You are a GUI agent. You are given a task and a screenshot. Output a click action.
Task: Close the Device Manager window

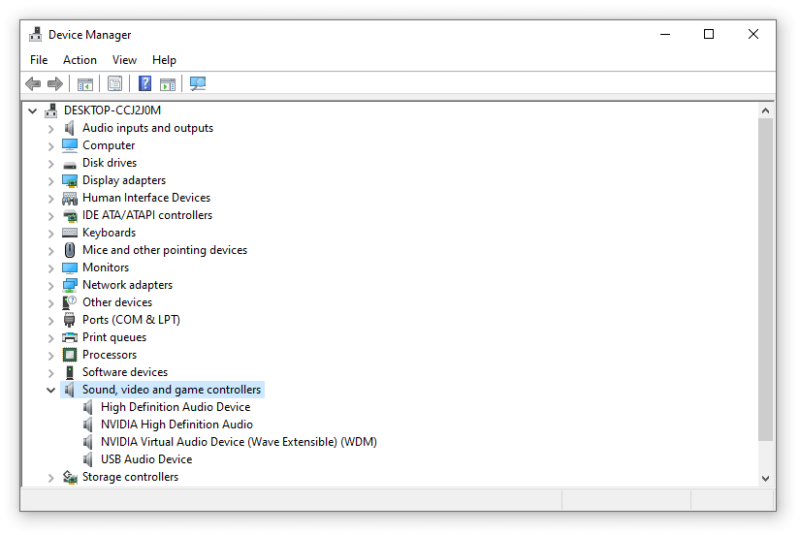click(x=753, y=34)
